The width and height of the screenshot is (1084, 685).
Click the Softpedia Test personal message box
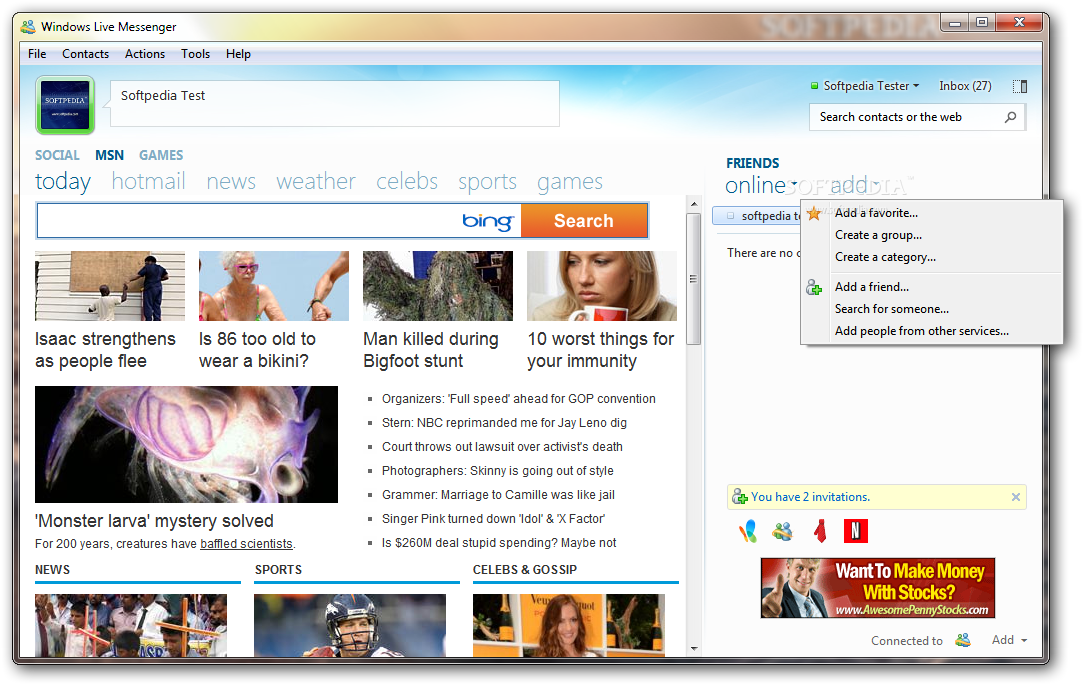click(x=335, y=104)
